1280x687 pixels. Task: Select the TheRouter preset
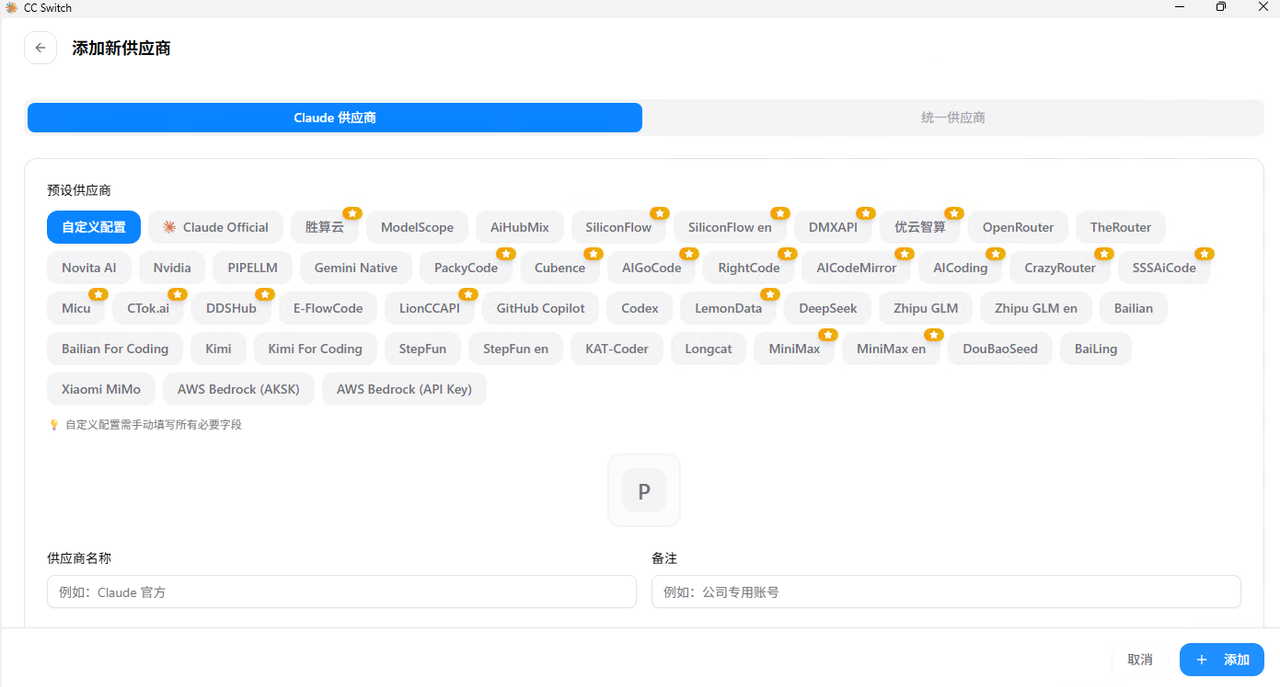(x=1121, y=227)
